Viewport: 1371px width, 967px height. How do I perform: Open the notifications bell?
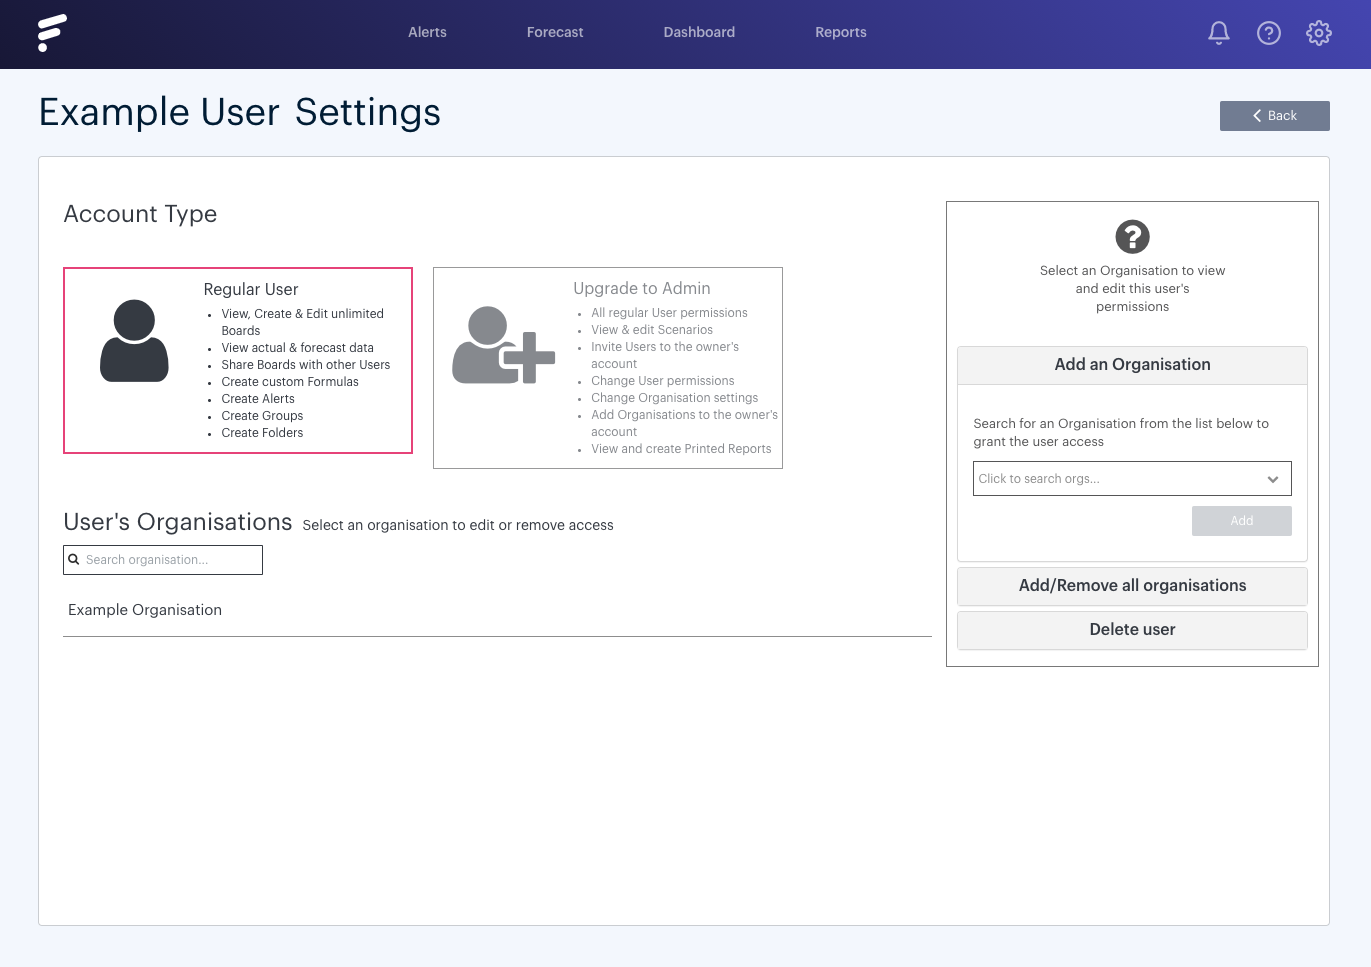pyautogui.click(x=1218, y=33)
